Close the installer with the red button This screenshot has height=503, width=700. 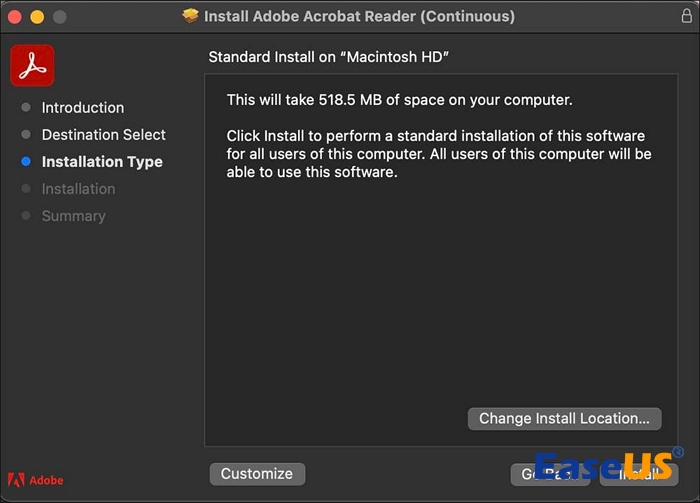click(16, 17)
